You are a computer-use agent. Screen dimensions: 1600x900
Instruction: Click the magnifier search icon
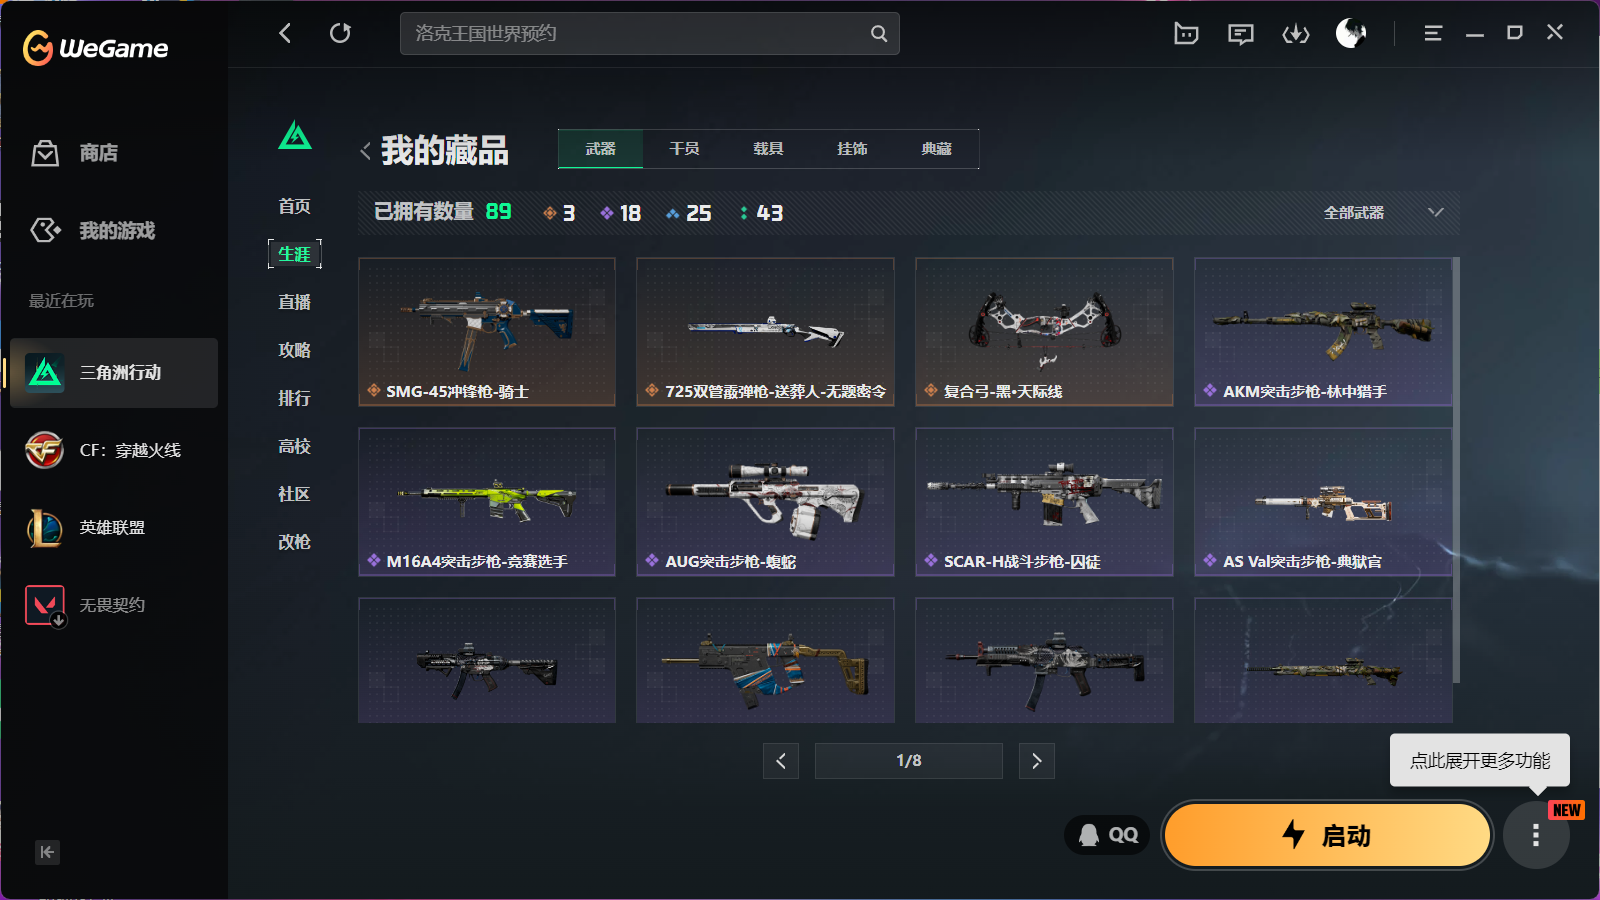[x=879, y=33]
